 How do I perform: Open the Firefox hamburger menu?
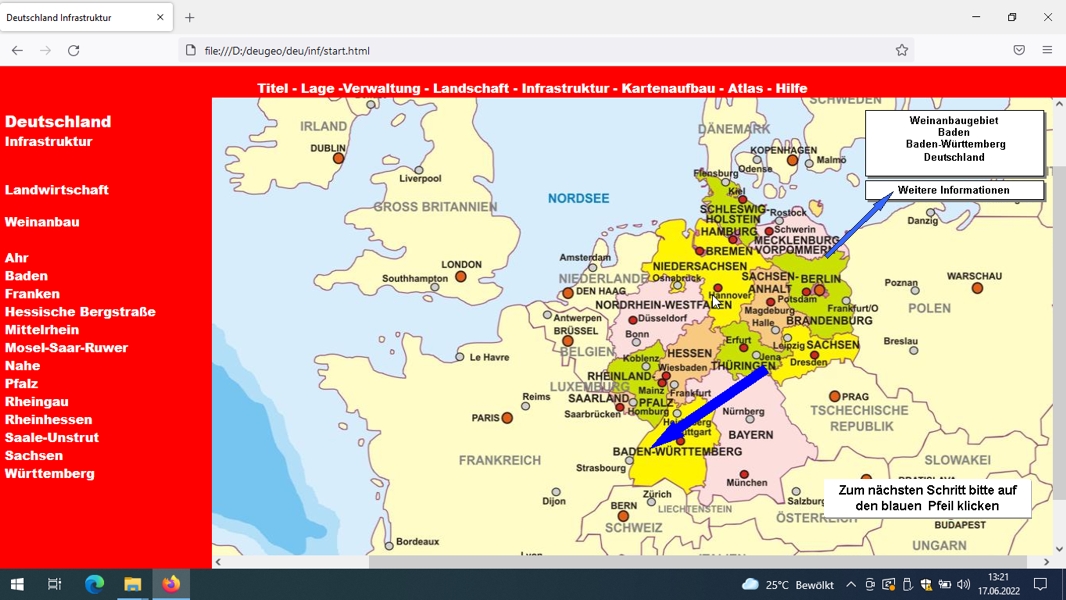tap(1047, 50)
